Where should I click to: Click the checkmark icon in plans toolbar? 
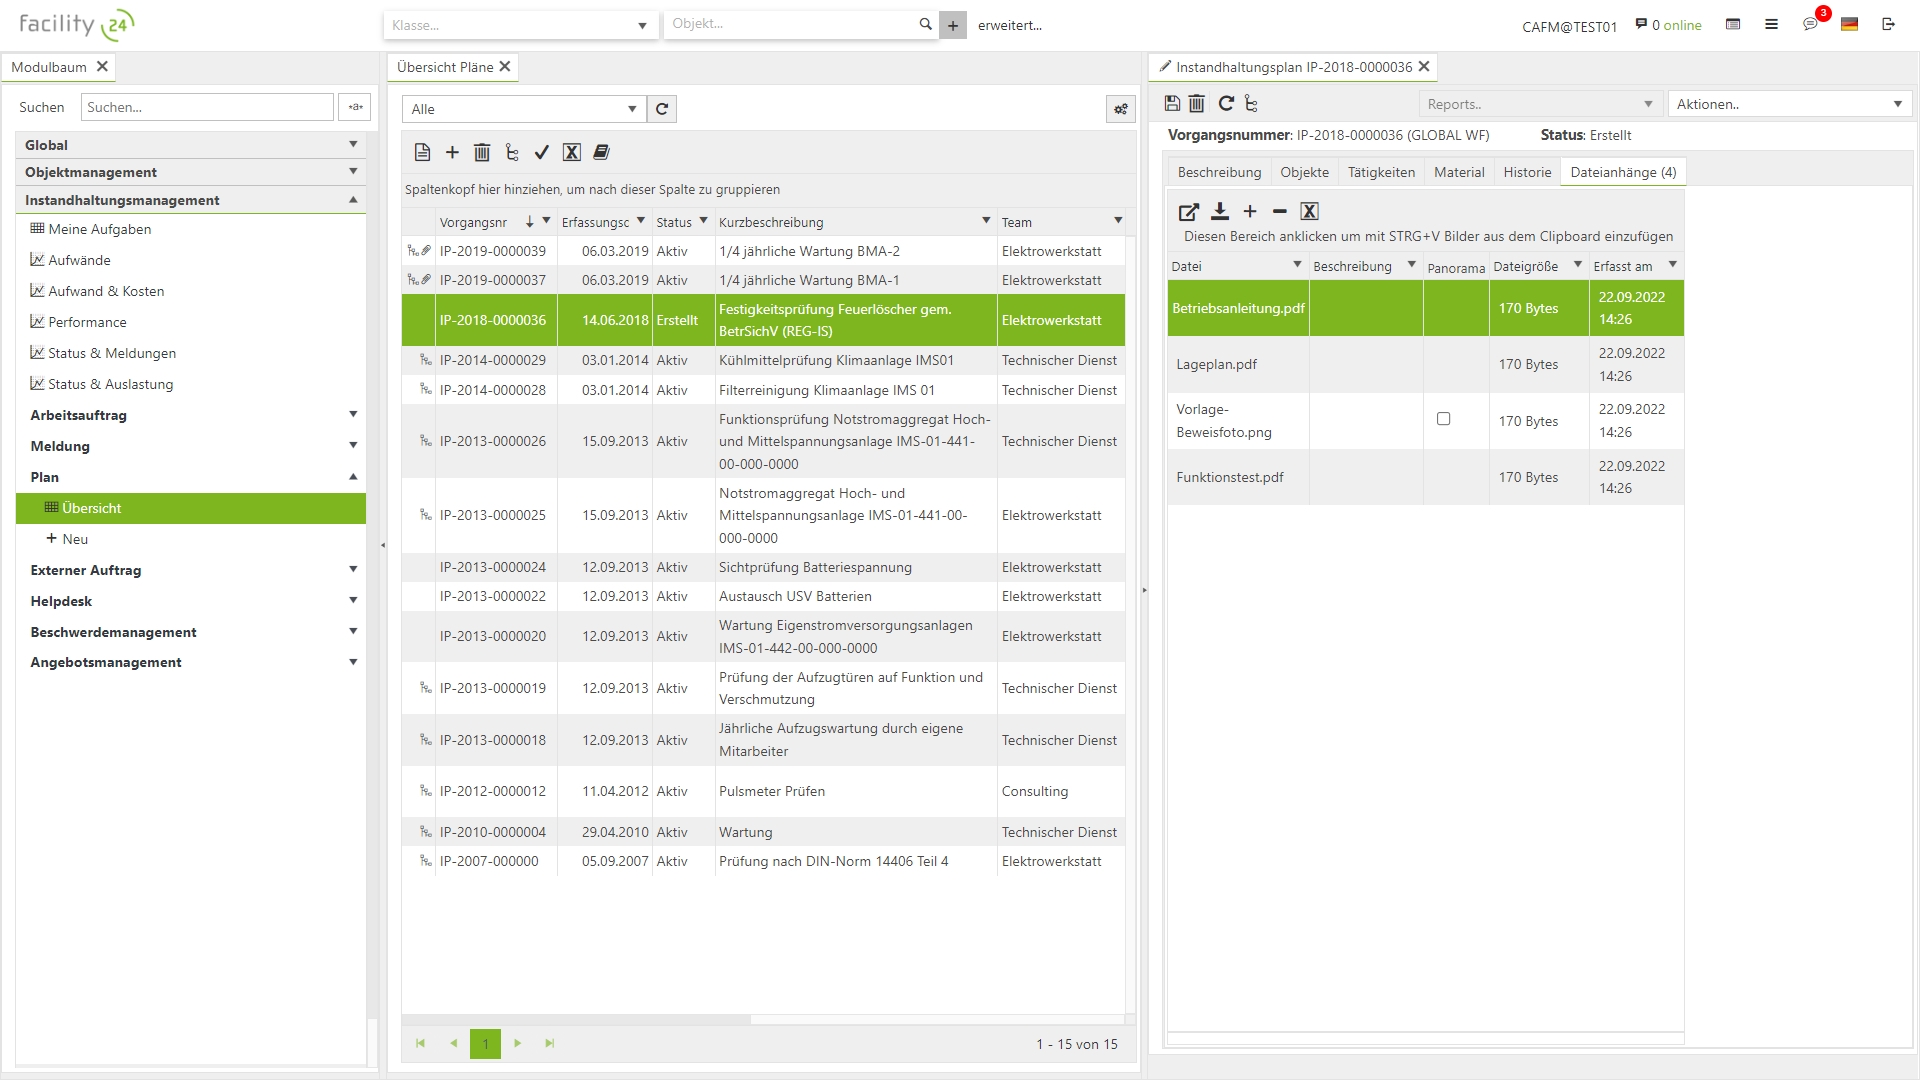click(x=541, y=152)
